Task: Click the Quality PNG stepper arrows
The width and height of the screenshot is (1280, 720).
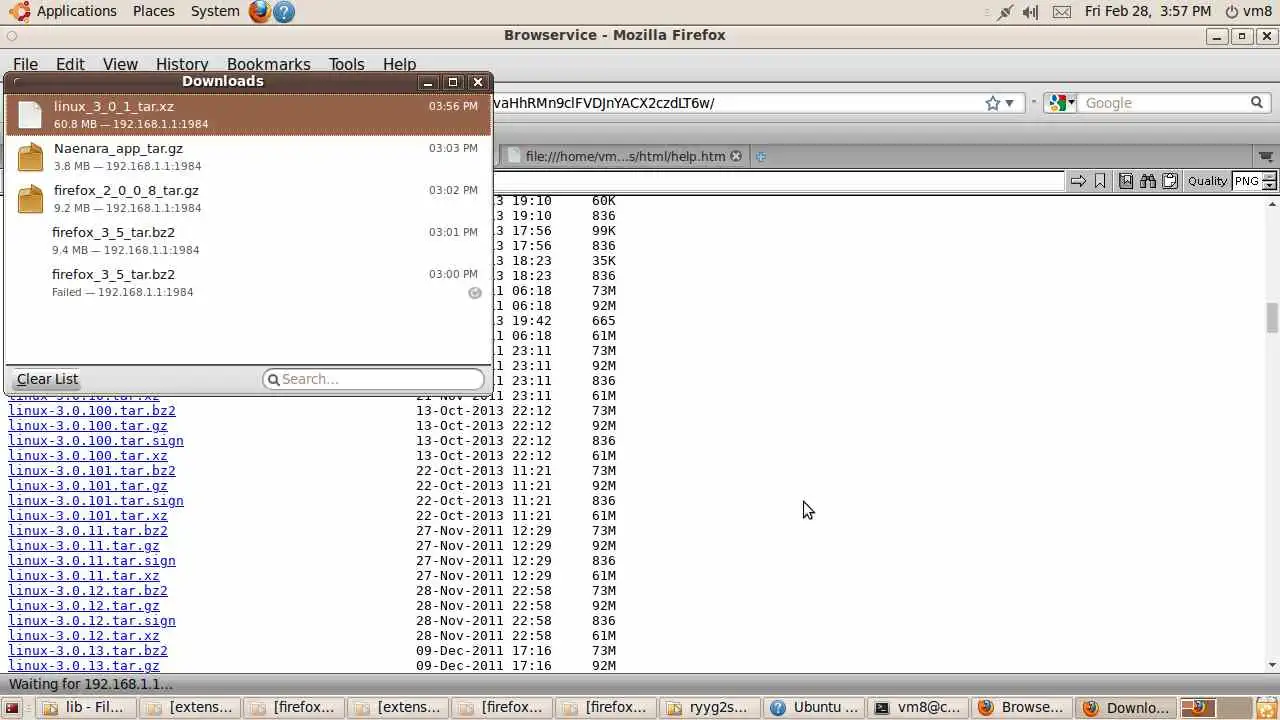Action: 1269,181
